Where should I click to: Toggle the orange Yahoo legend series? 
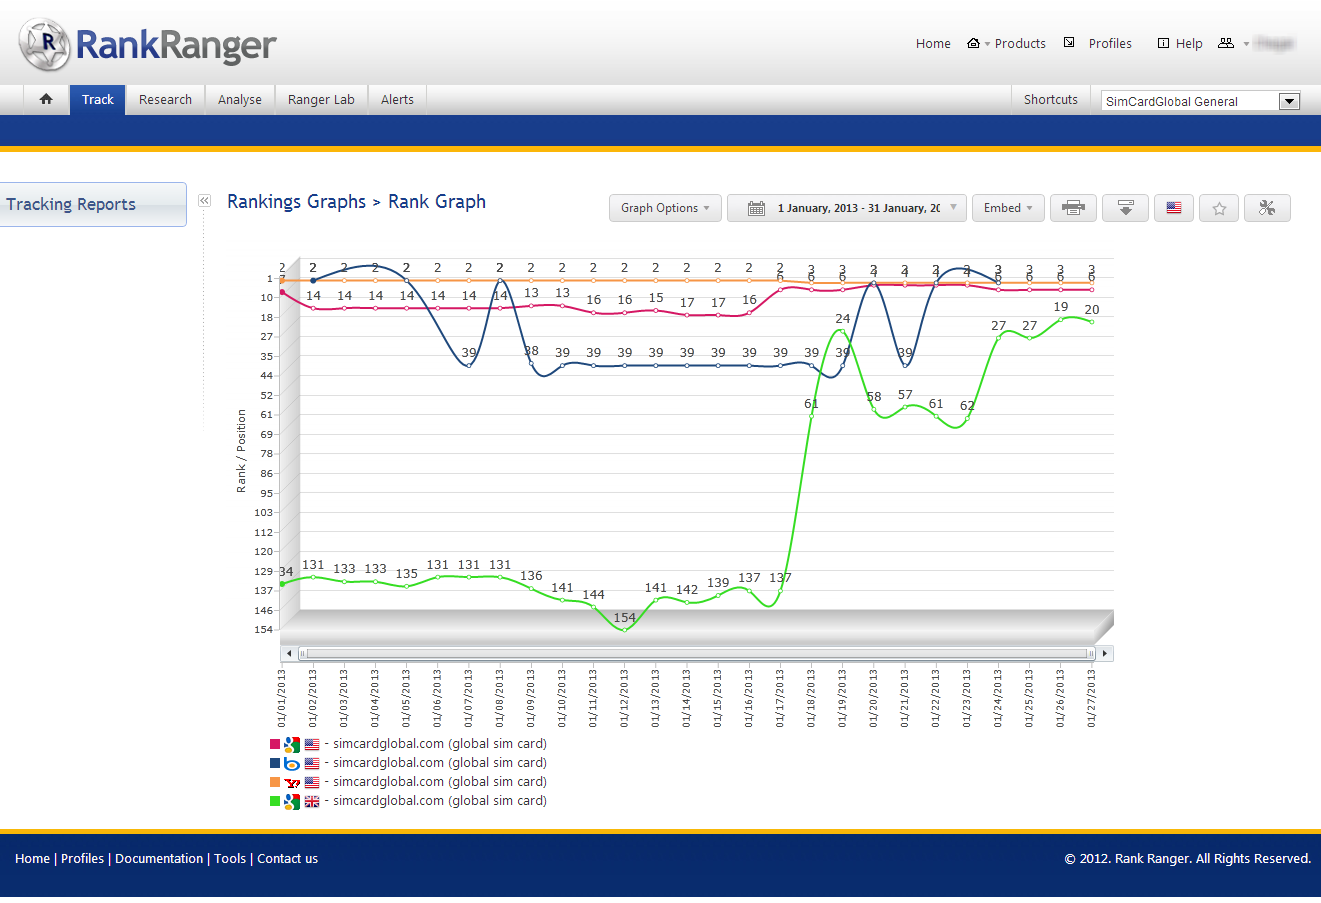point(408,782)
